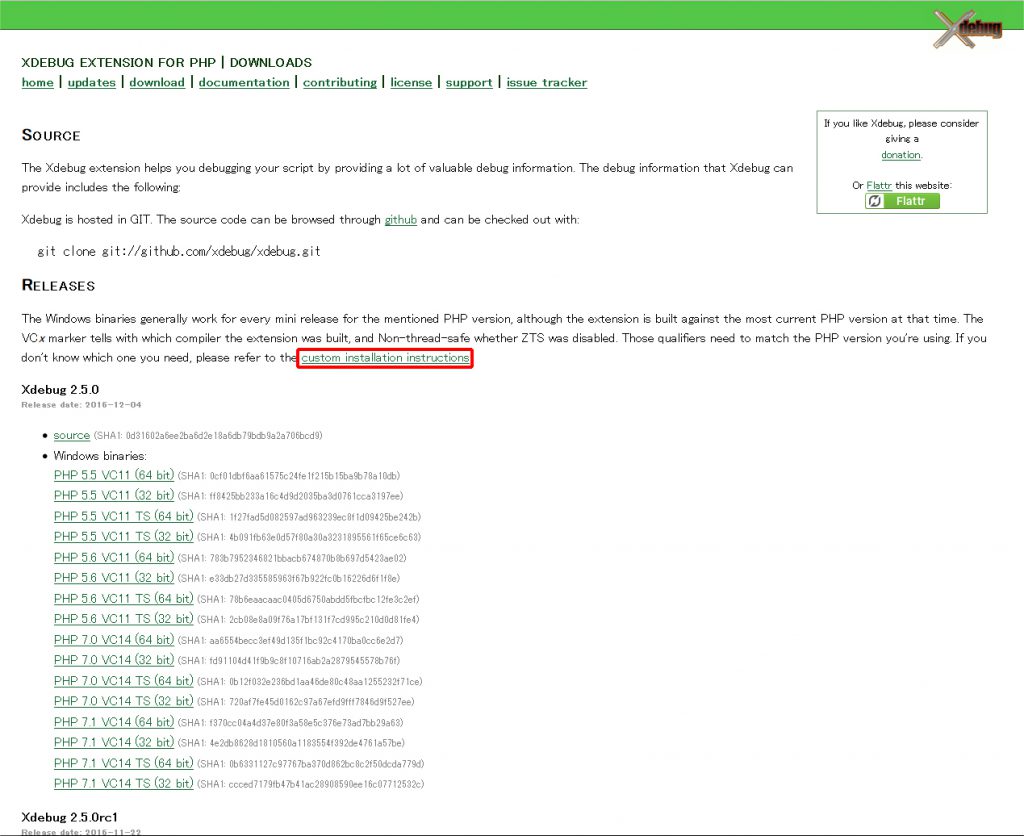Viewport: 1024px width, 836px height.
Task: Click the Release date 2016-12-04 text
Action: coord(81,405)
